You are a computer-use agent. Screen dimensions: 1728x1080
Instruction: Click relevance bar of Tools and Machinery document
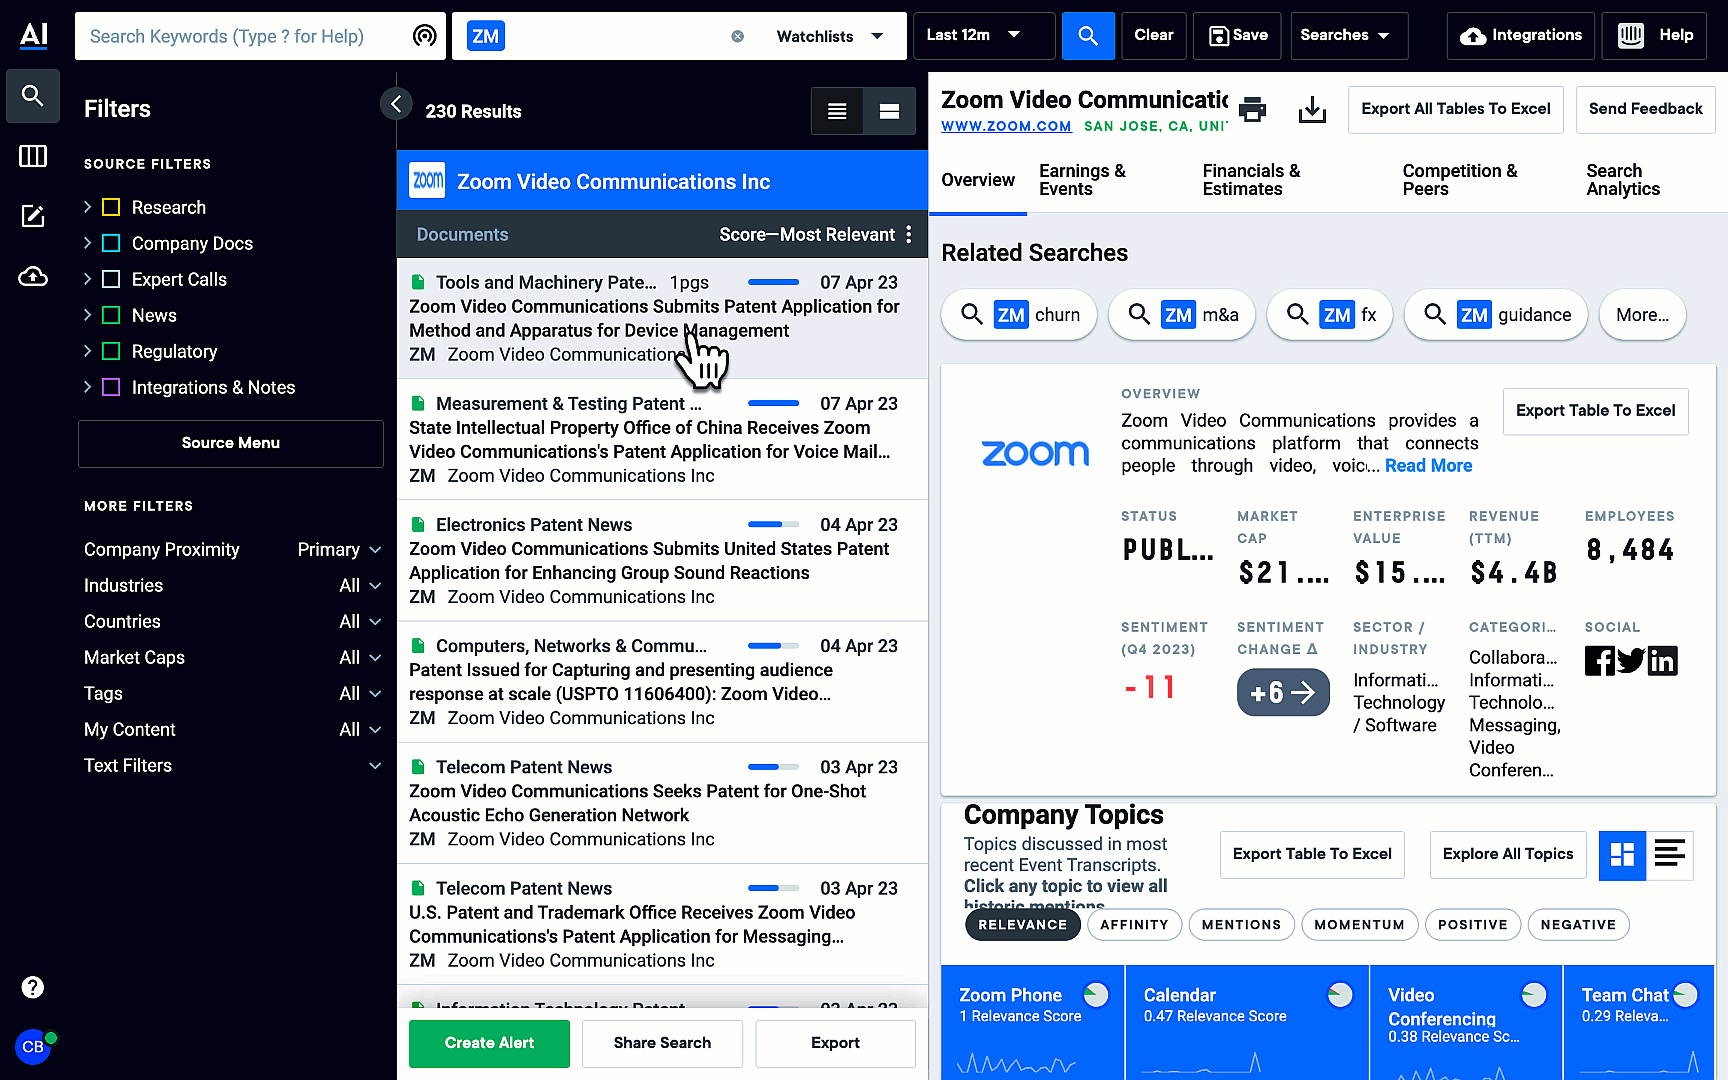773,282
